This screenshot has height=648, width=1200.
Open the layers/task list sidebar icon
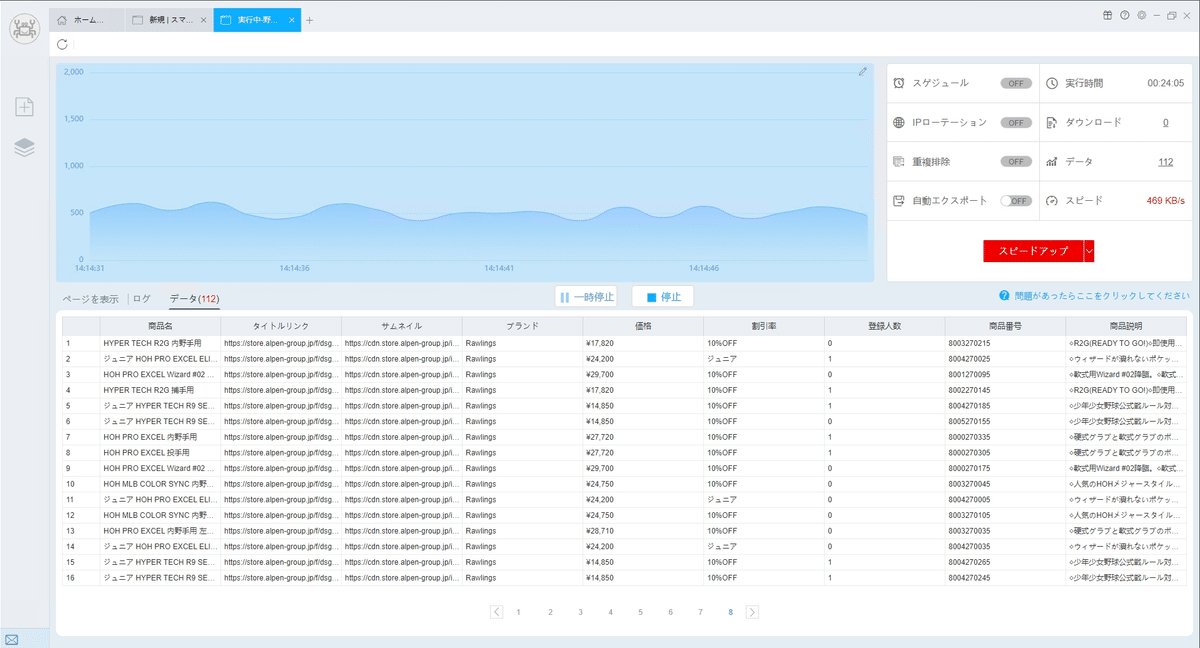(24, 147)
